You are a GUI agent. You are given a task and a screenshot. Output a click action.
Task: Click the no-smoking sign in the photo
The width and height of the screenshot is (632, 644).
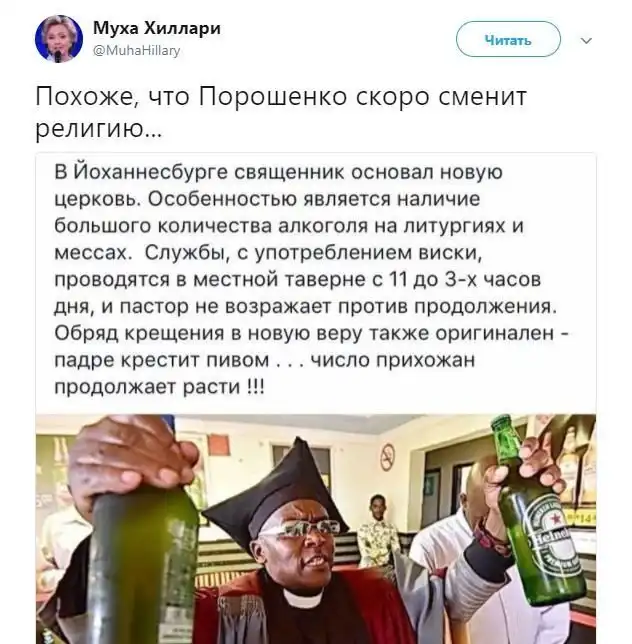pyautogui.click(x=387, y=457)
